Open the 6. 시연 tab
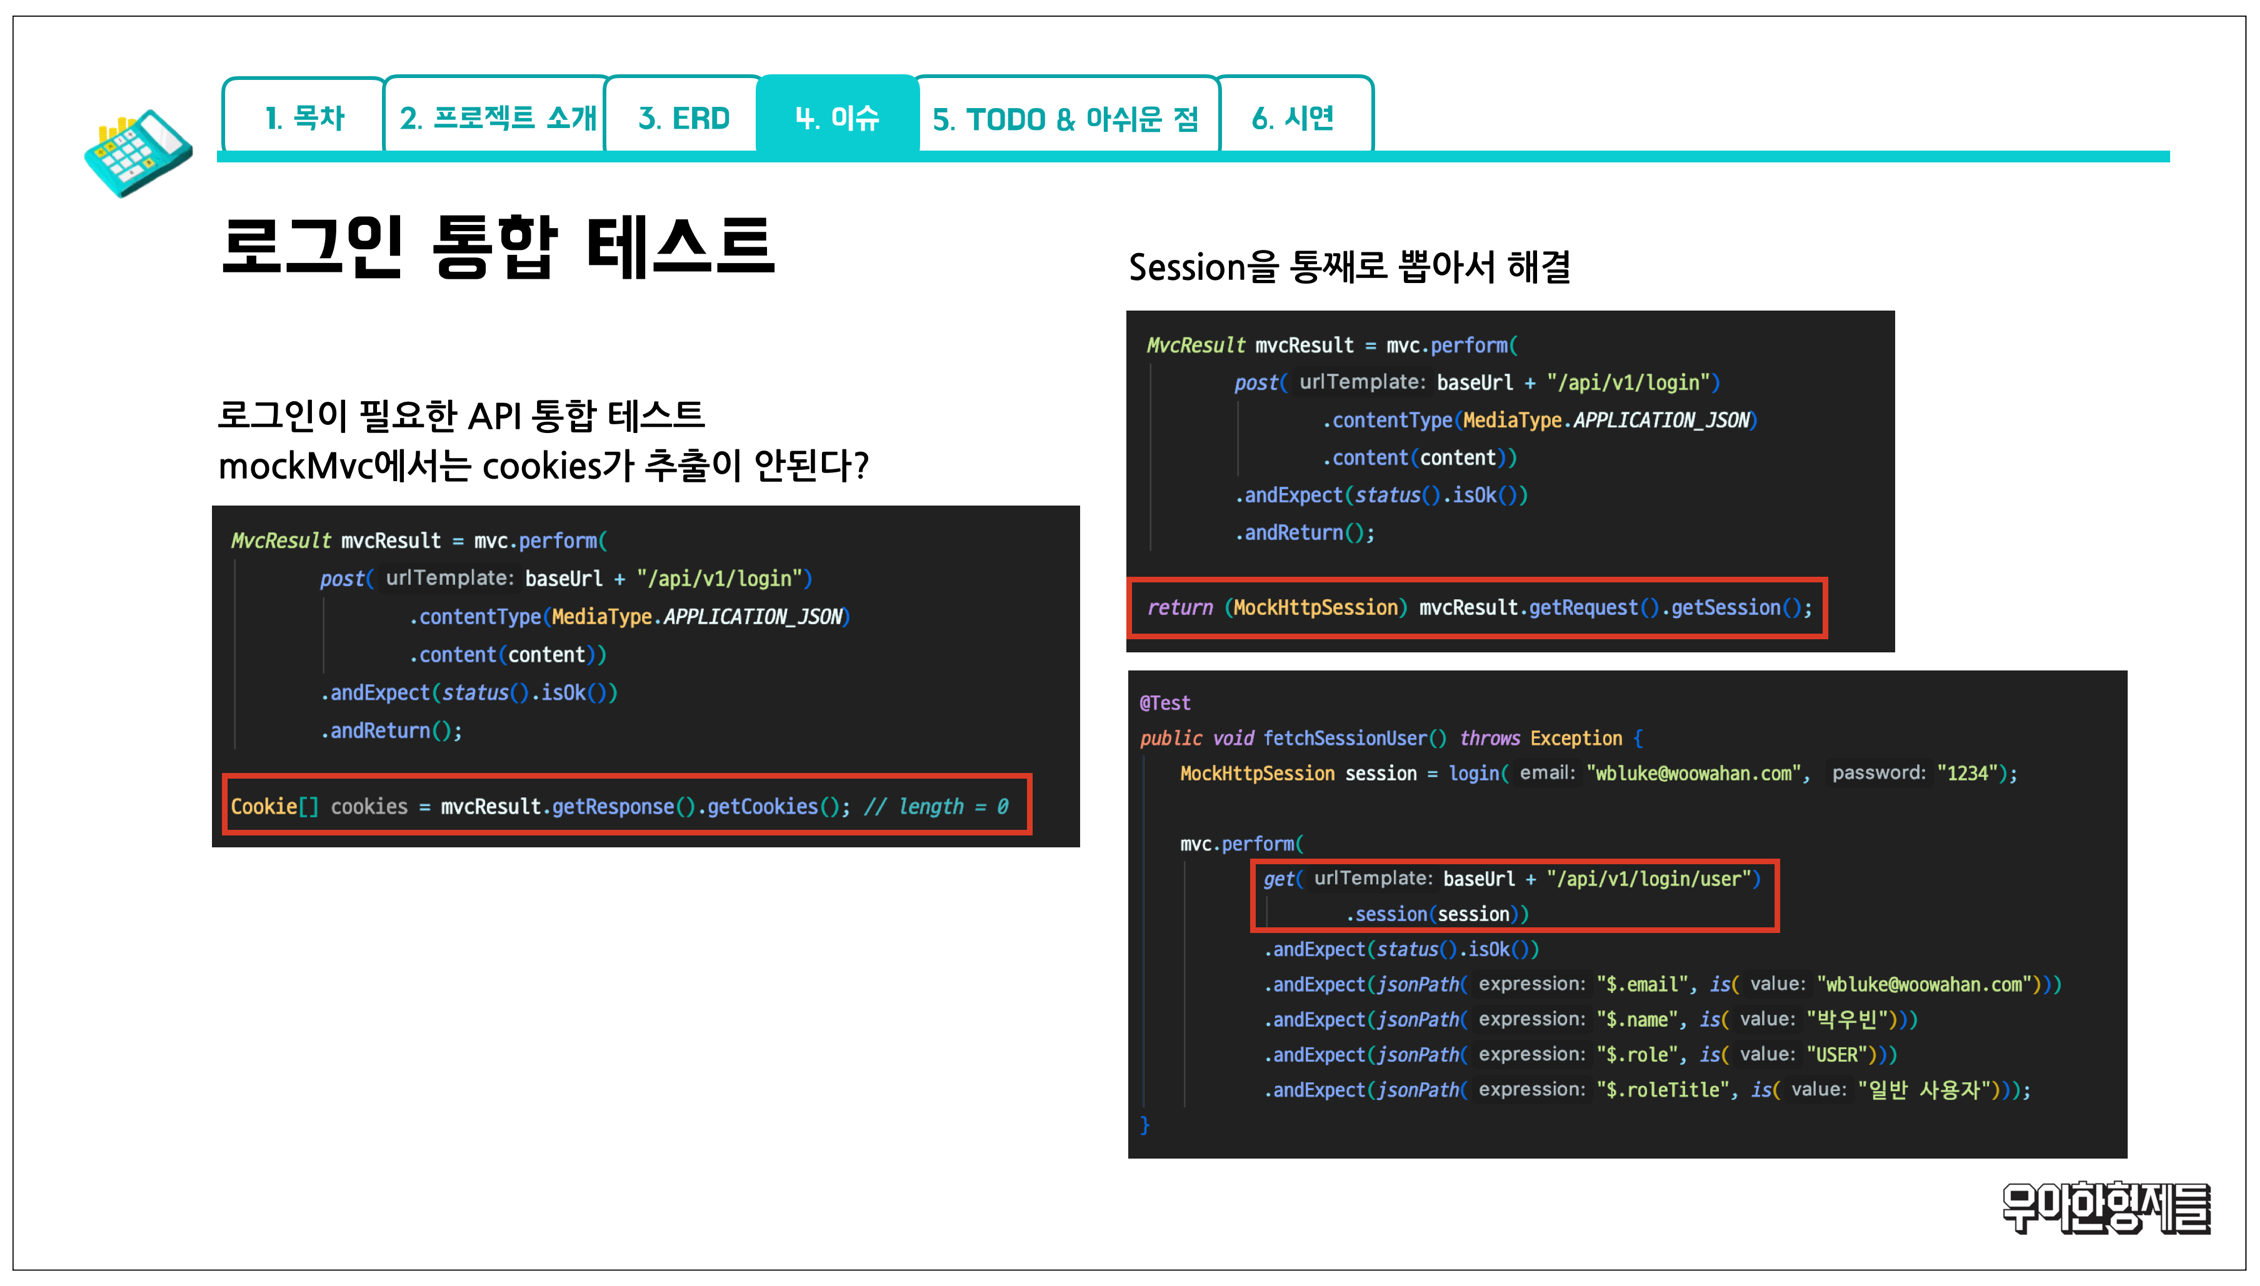Image resolution: width=2260 pixels, height=1286 pixels. [x=1293, y=118]
